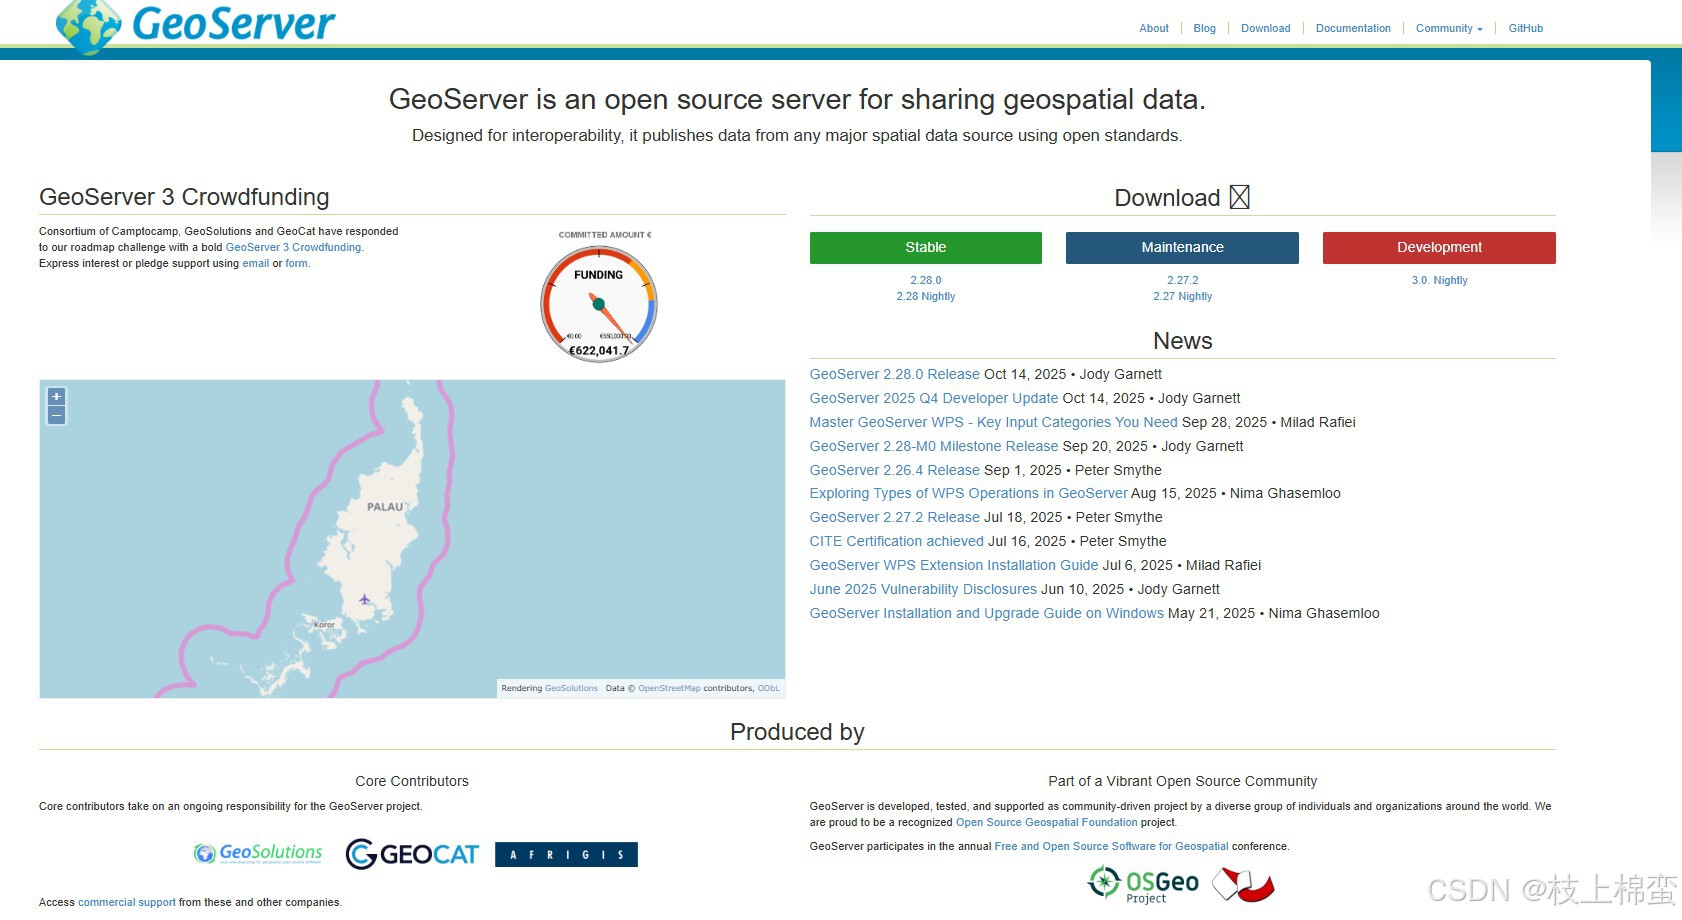Click the PALAU label on the map
This screenshot has height=920, width=1682.
click(x=385, y=507)
